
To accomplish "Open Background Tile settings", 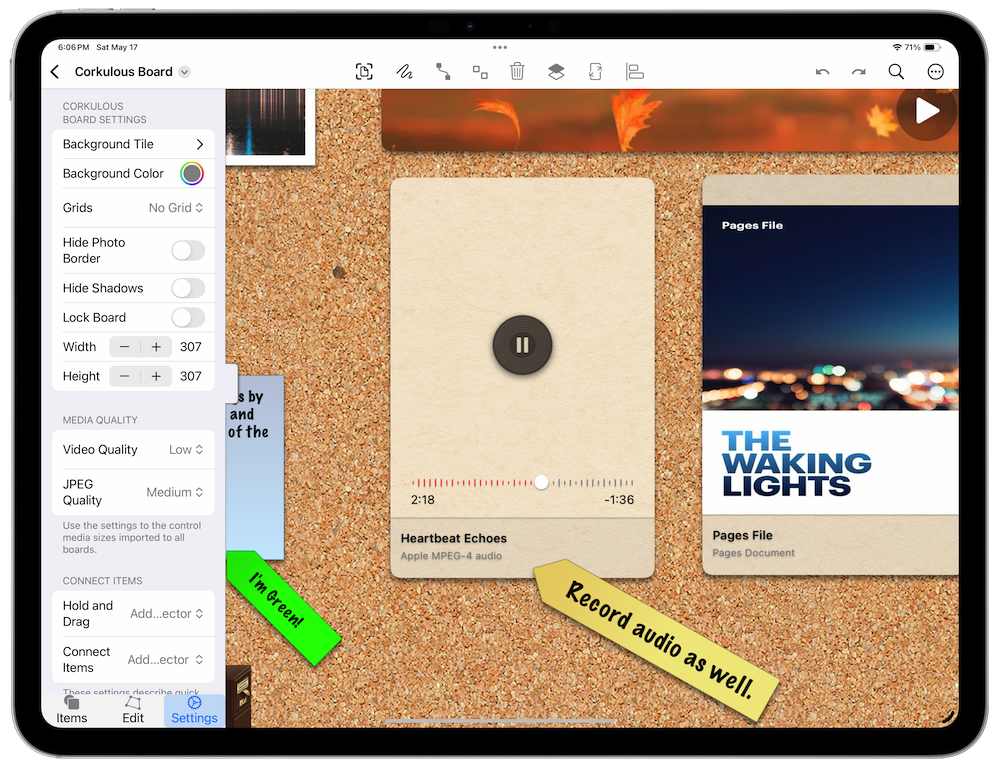I will (x=133, y=144).
